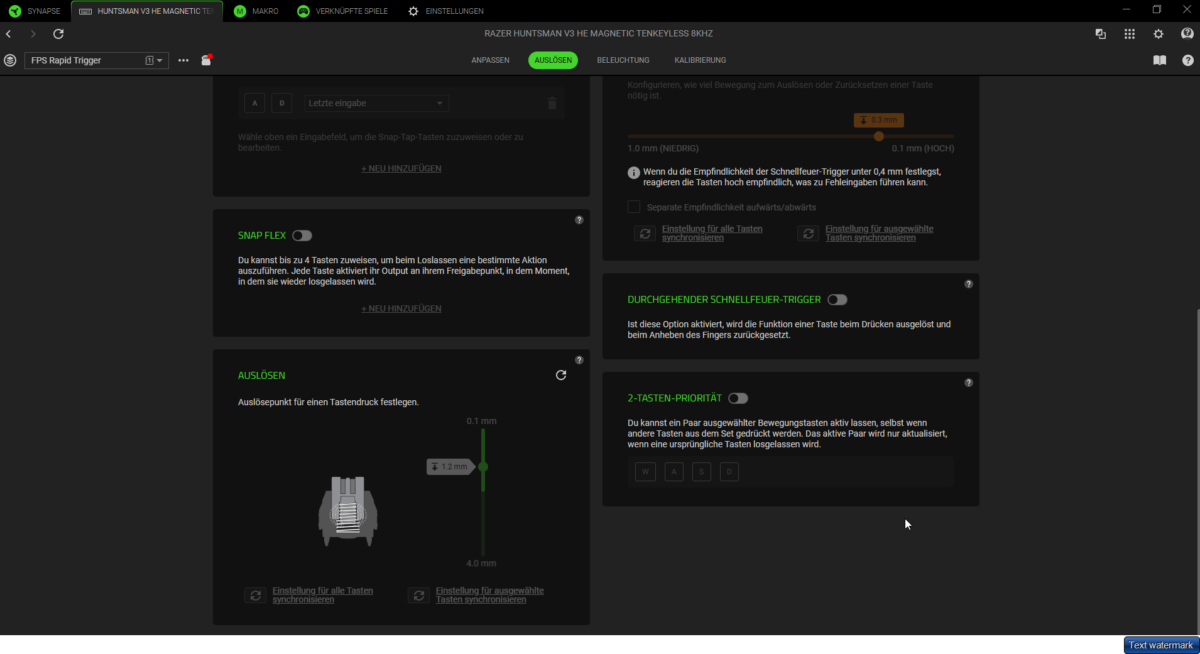The height and width of the screenshot is (654, 1200).
Task: Select the D key of Snap Tap pair
Action: [x=282, y=103]
